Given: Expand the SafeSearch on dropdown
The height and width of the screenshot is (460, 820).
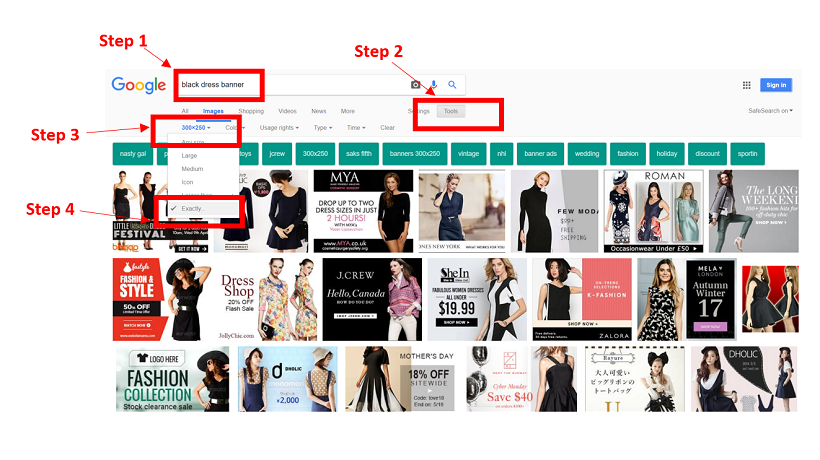Looking at the screenshot, I should (770, 111).
